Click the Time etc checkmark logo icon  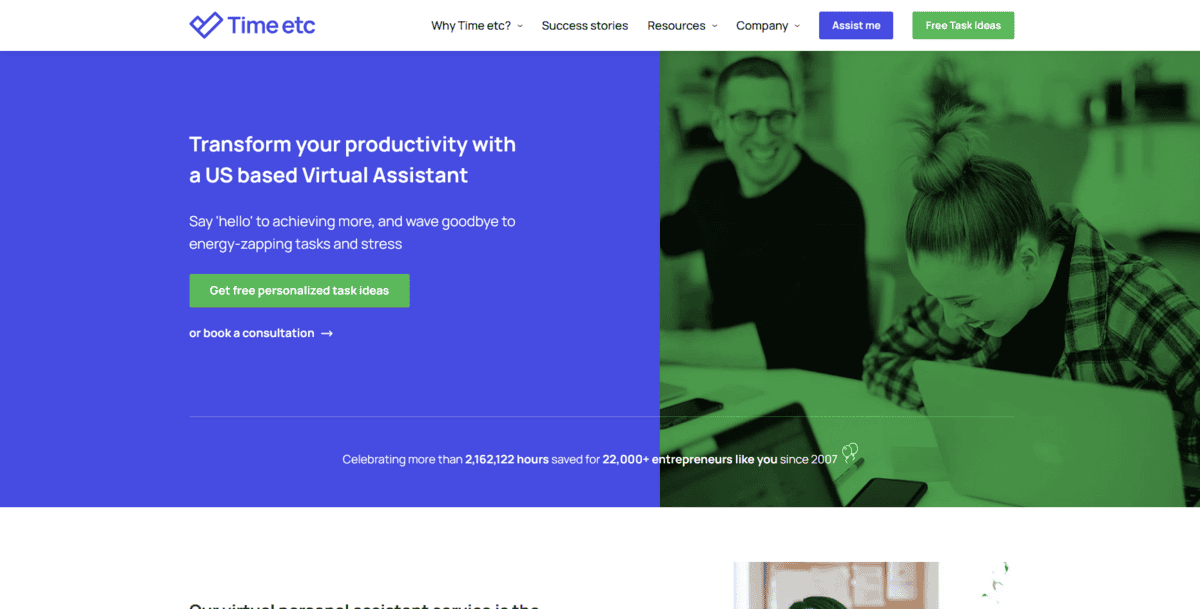tap(206, 25)
